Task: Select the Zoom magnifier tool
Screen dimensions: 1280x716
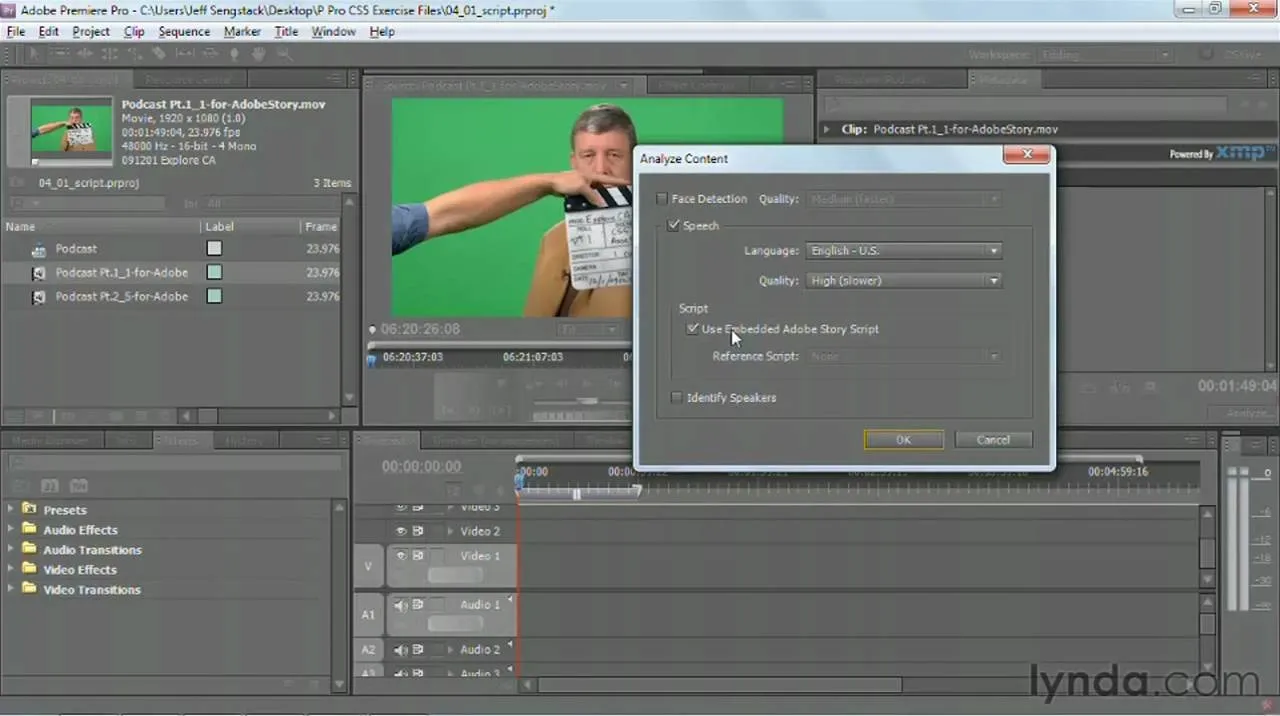Action: coord(284,54)
